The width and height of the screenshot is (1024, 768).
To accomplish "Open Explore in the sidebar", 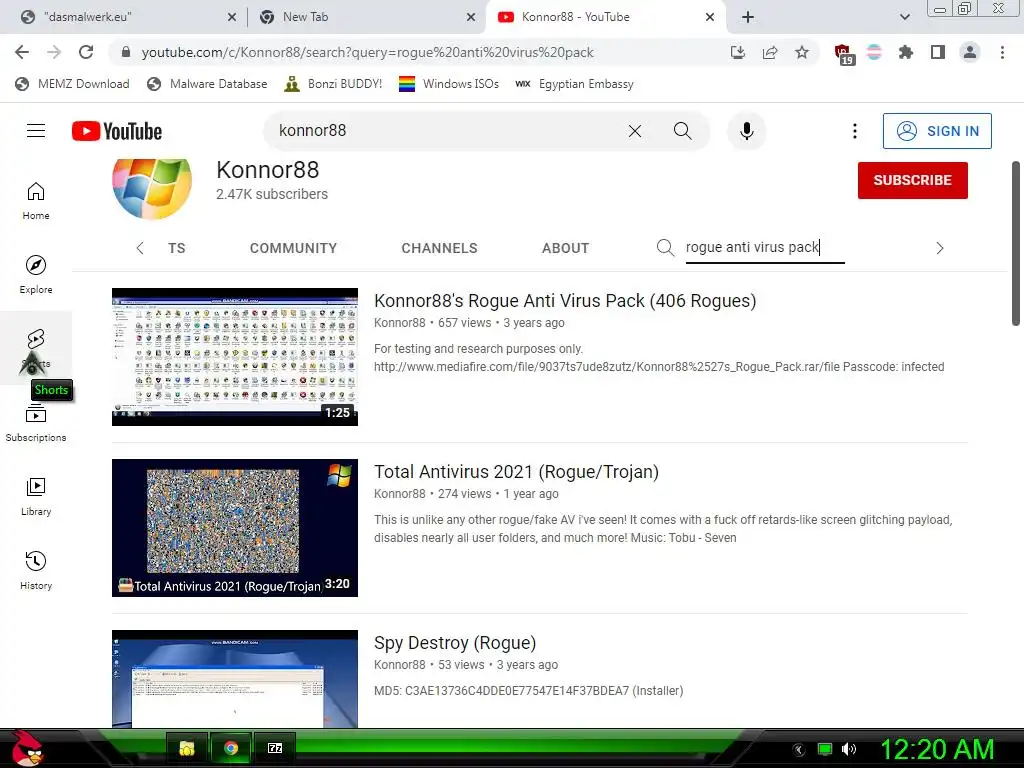I will tap(36, 275).
